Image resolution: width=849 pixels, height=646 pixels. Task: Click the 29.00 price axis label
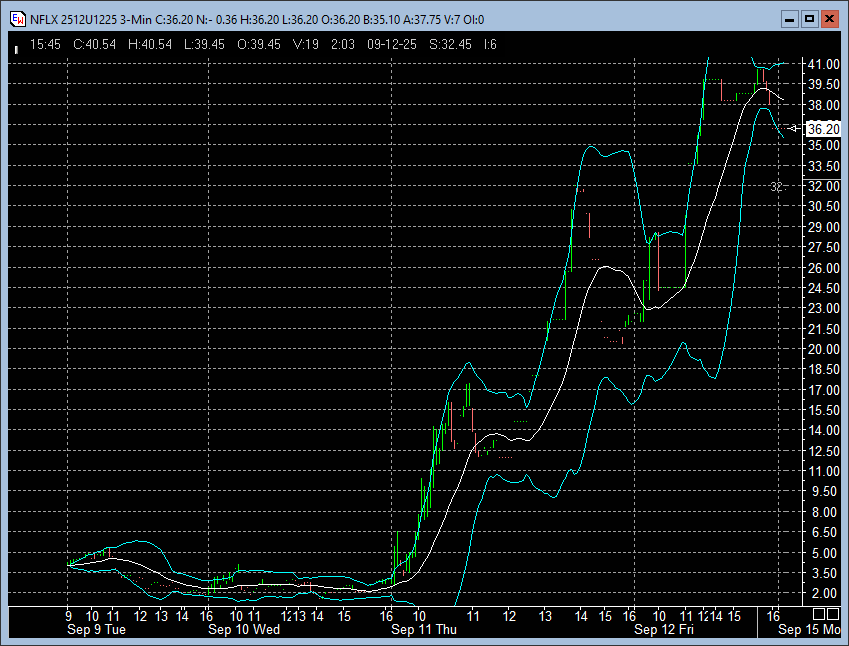[824, 227]
